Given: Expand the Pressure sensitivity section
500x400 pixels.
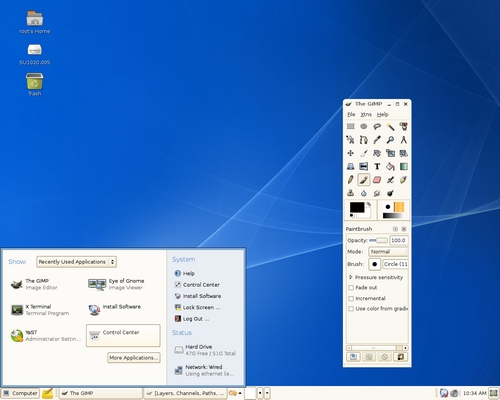Looking at the screenshot, I should click(351, 277).
